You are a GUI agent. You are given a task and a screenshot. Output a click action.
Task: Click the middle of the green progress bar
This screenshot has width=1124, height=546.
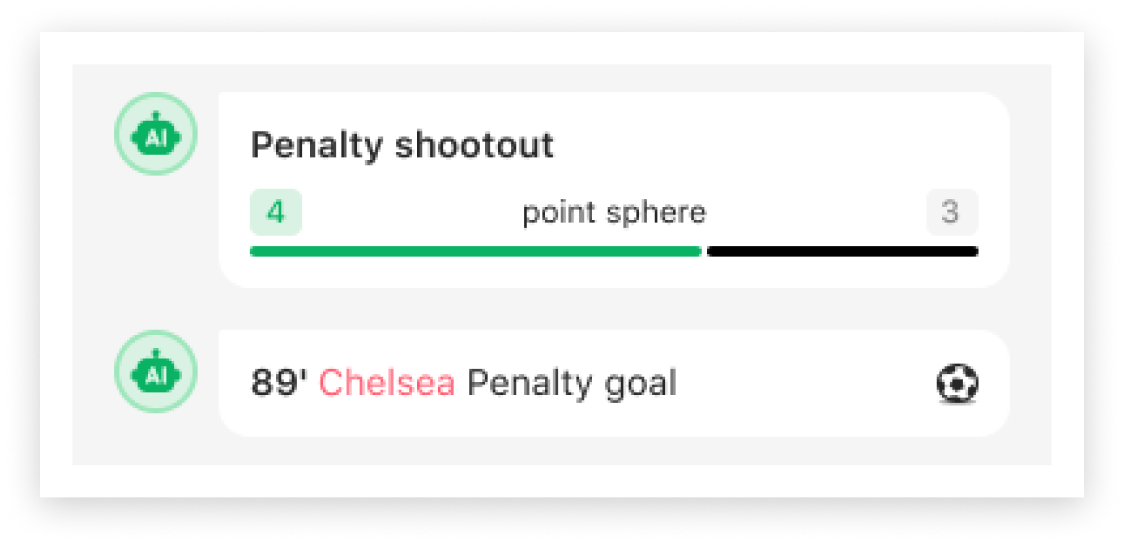[475, 251]
